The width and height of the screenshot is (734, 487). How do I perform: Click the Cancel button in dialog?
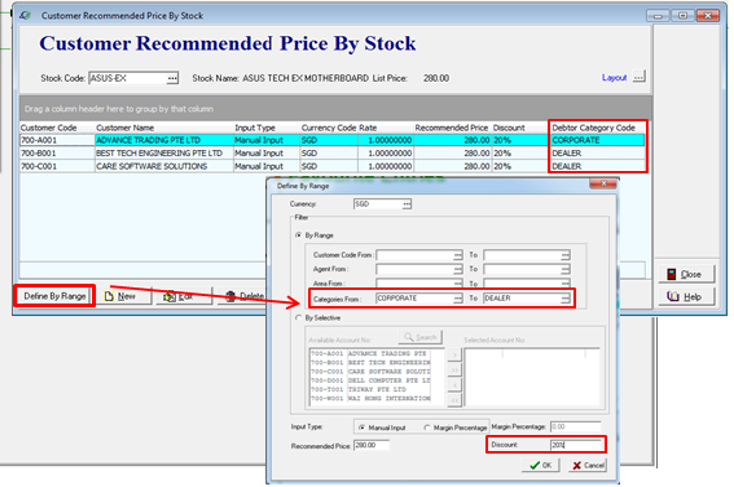coord(588,465)
